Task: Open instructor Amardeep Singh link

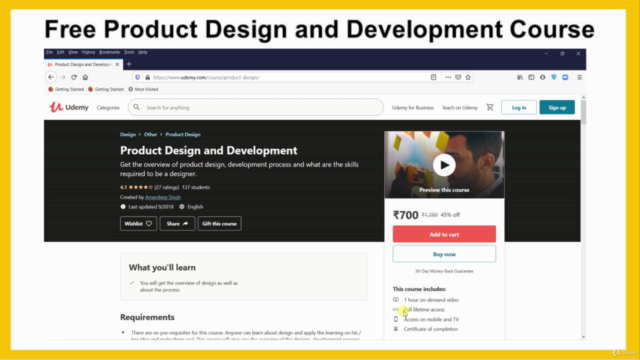Action: [163, 197]
